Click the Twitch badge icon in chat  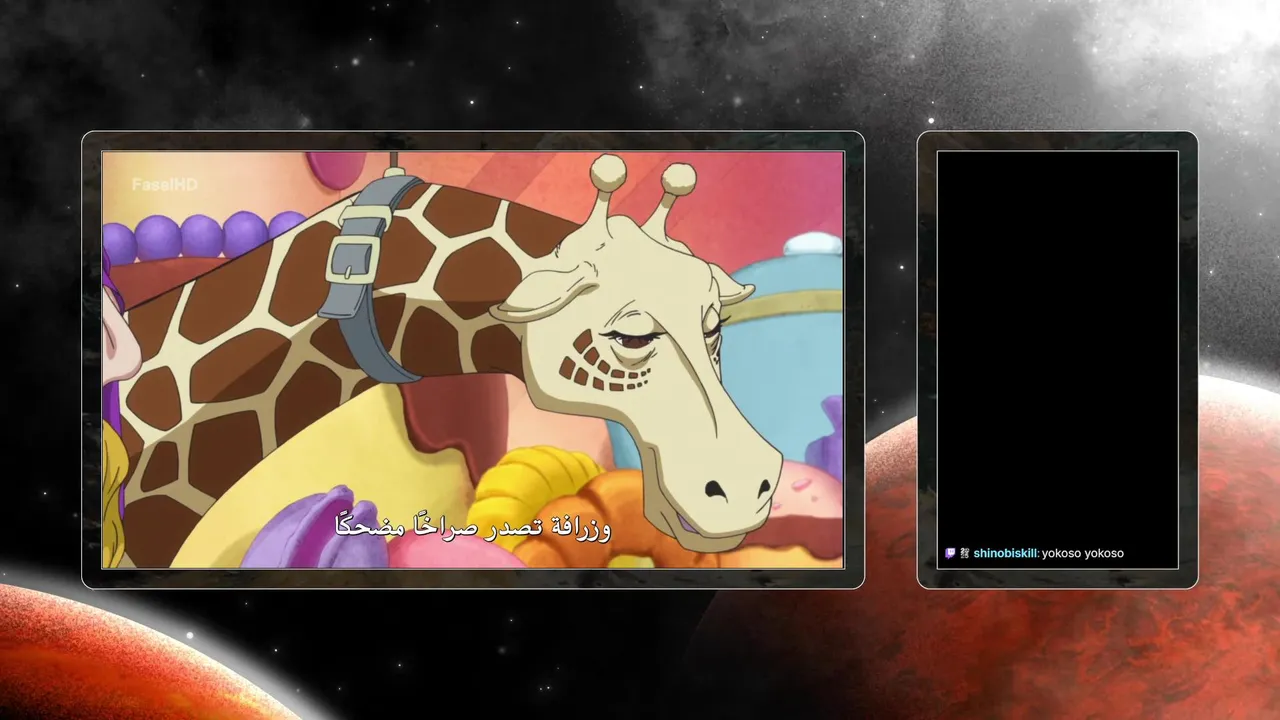pos(950,553)
